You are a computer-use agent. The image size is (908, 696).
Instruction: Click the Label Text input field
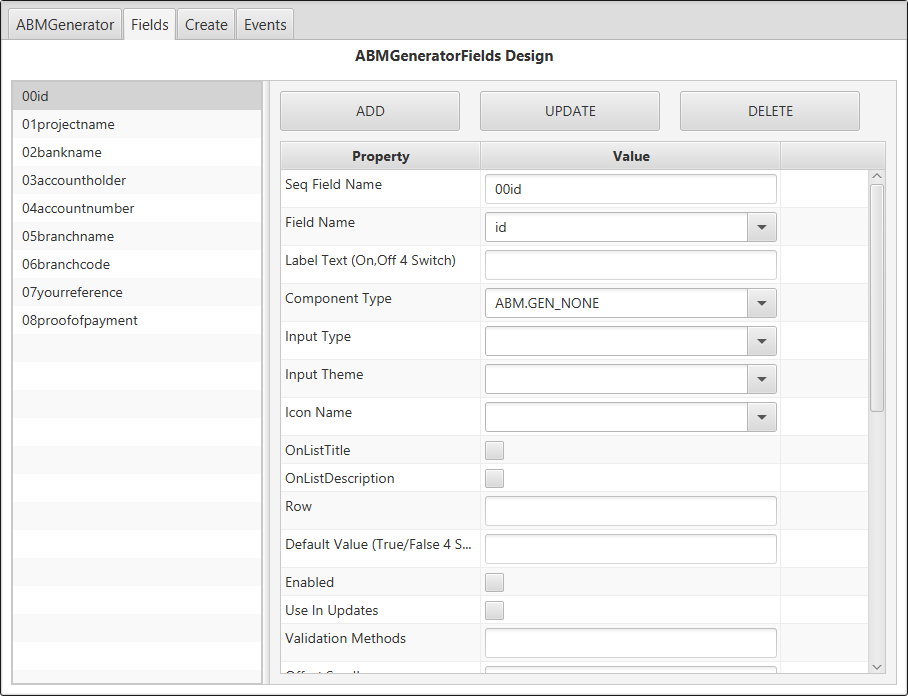click(630, 265)
